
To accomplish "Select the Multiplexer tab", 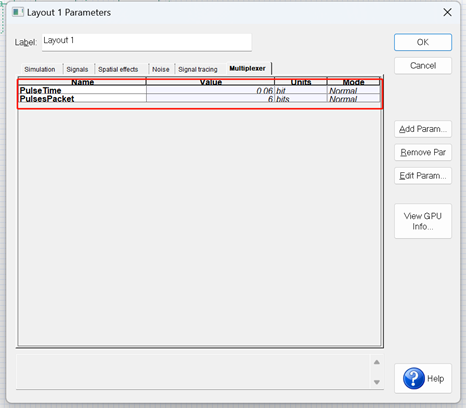I will tap(248, 68).
